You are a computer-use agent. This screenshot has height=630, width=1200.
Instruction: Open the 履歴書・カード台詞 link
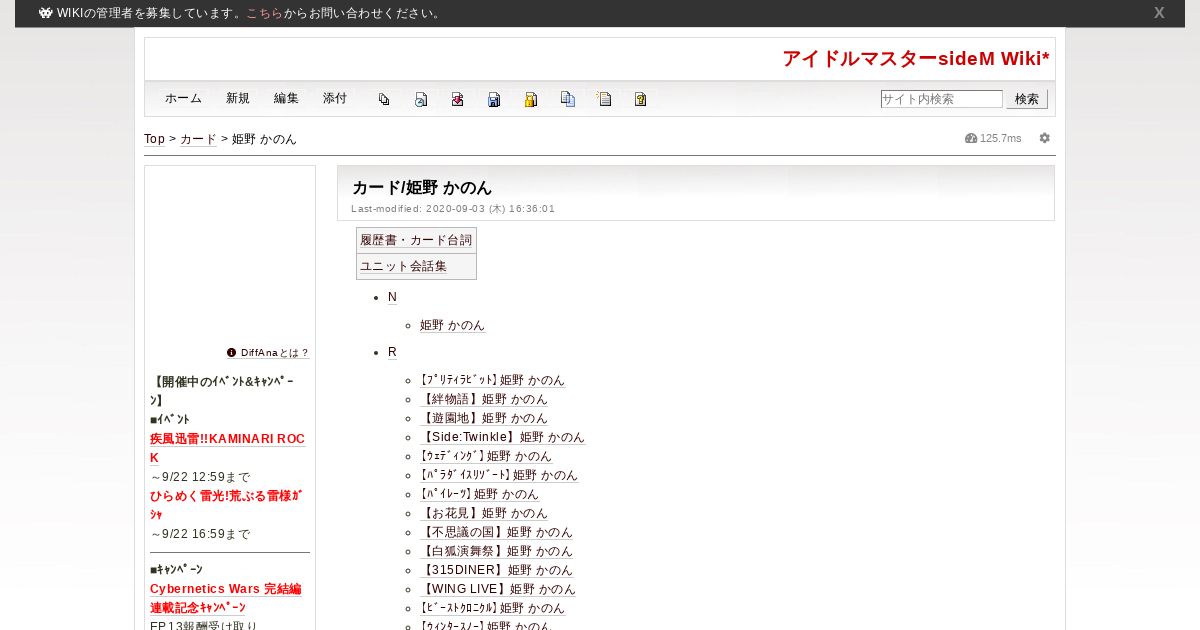pos(416,240)
